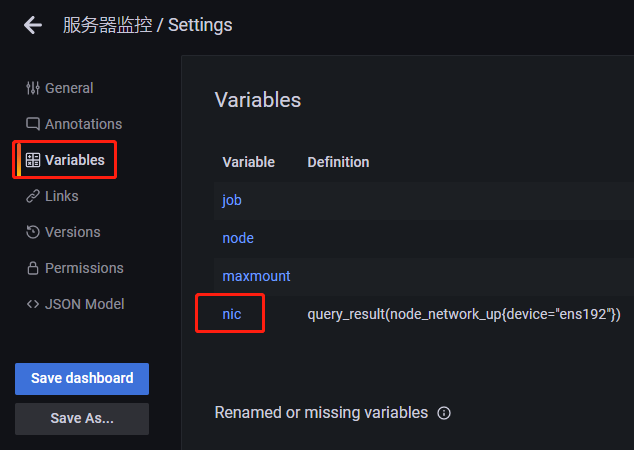
Task: Click the Permissions lock icon
Action: (x=33, y=268)
